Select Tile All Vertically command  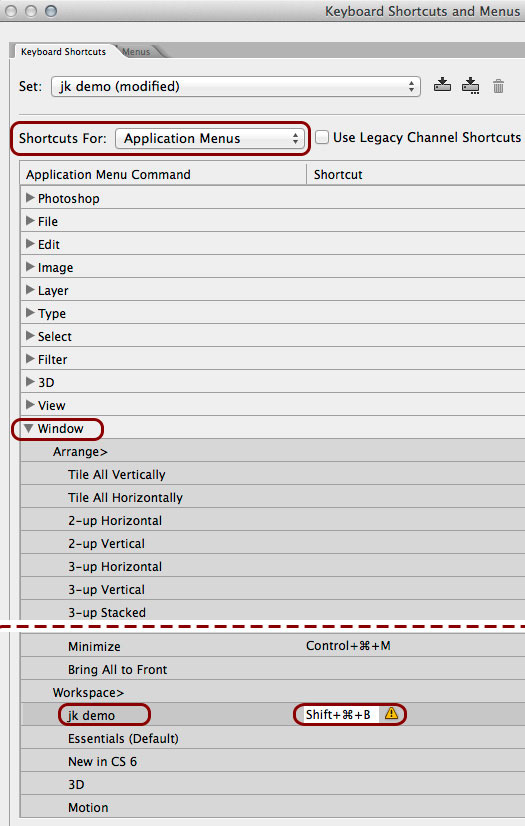tap(272, 474)
